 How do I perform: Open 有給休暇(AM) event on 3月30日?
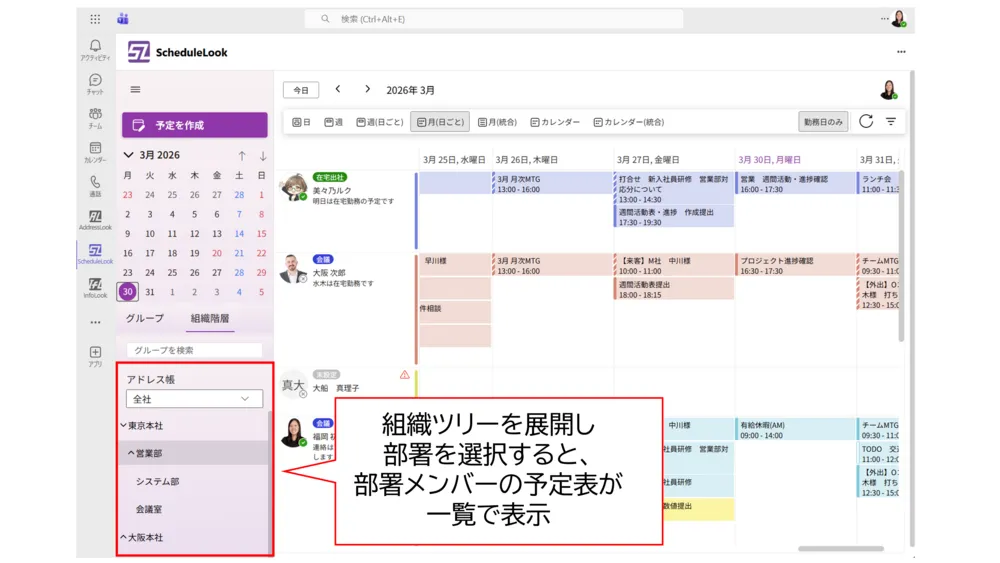pyautogui.click(x=795, y=430)
